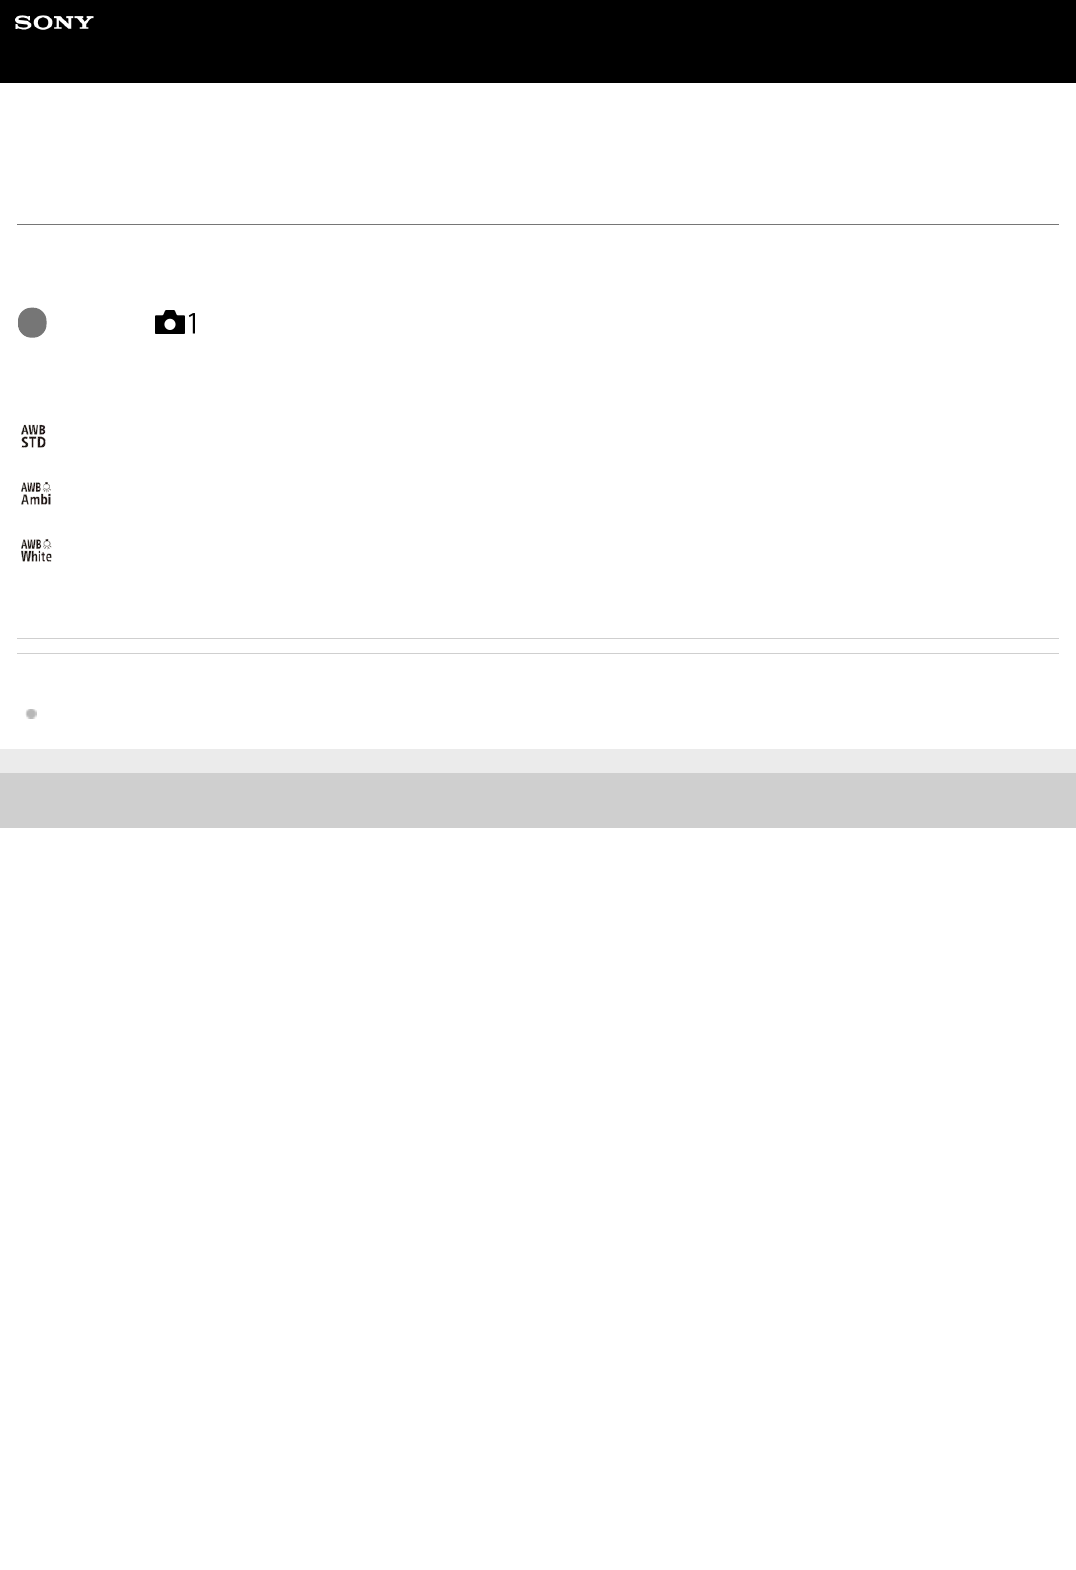Choose the White symbol with lamp glyph
Screen dimensions: 1076x1570
36,551
